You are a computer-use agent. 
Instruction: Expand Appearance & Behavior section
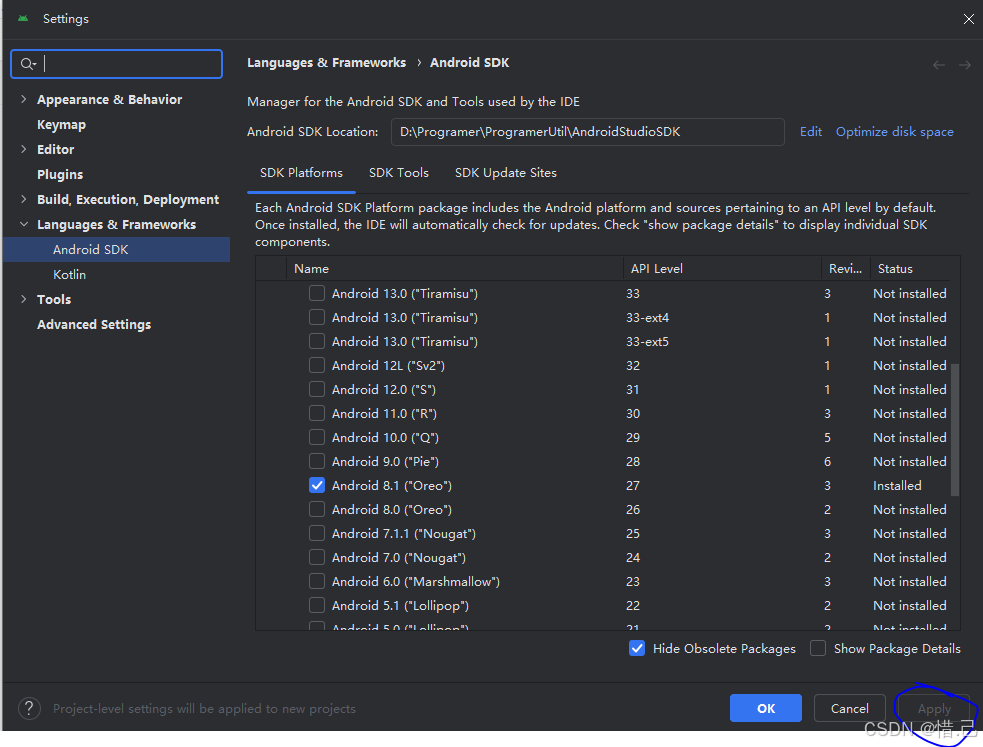coord(24,99)
